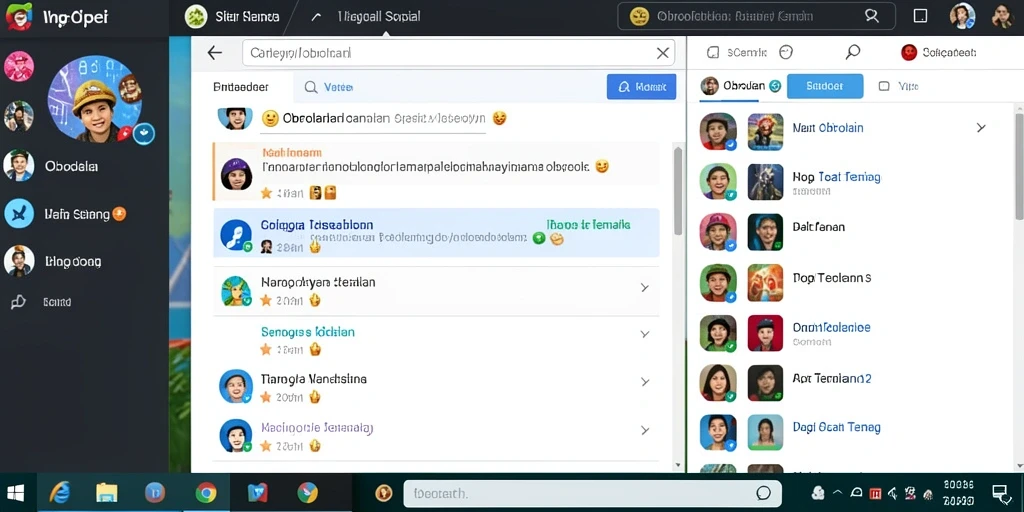Expand the Narogokyan temlan row chevron
This screenshot has width=1024, height=512.
[x=645, y=287]
